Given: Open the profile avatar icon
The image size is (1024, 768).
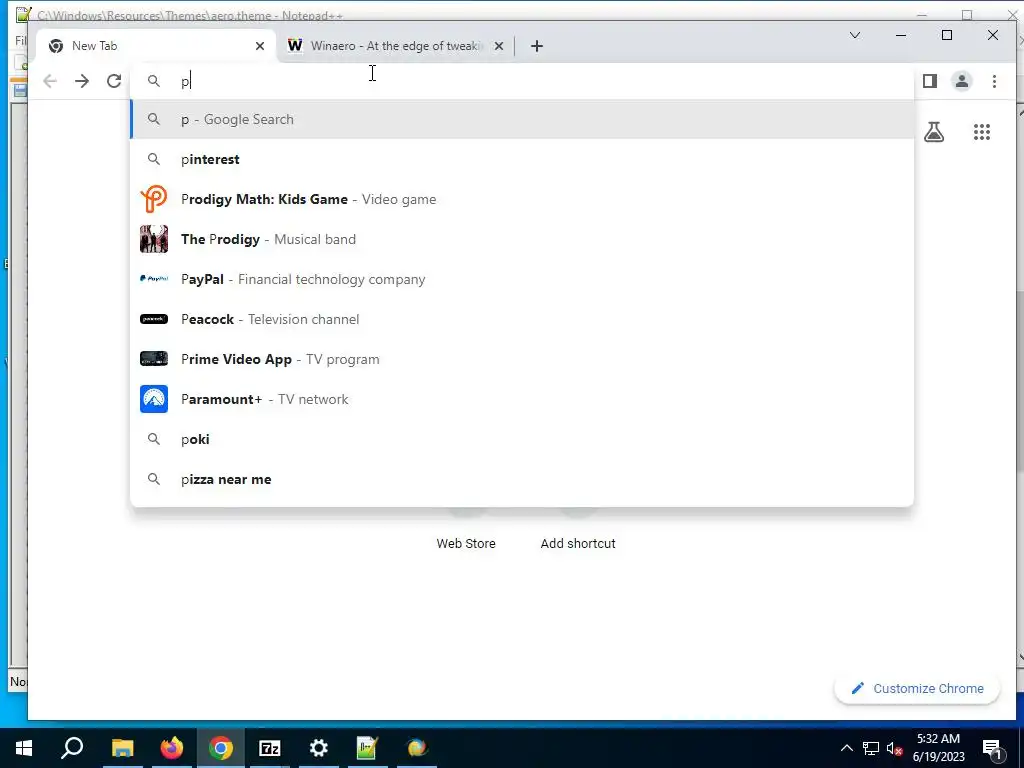Looking at the screenshot, I should pyautogui.click(x=962, y=81).
